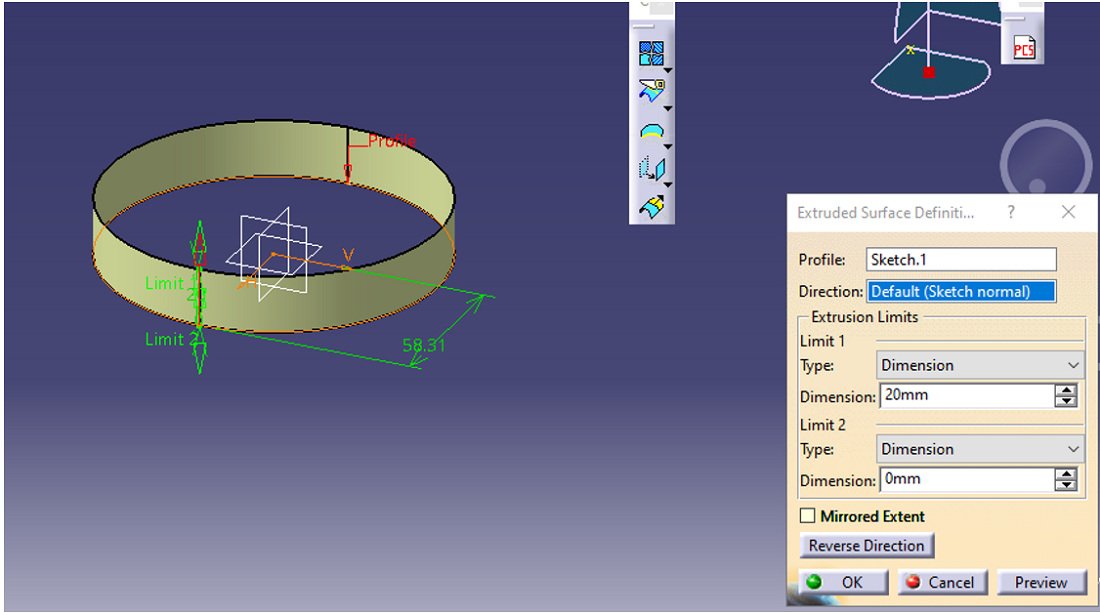
Task: Click the 58.31 dimension value
Action: click(424, 345)
